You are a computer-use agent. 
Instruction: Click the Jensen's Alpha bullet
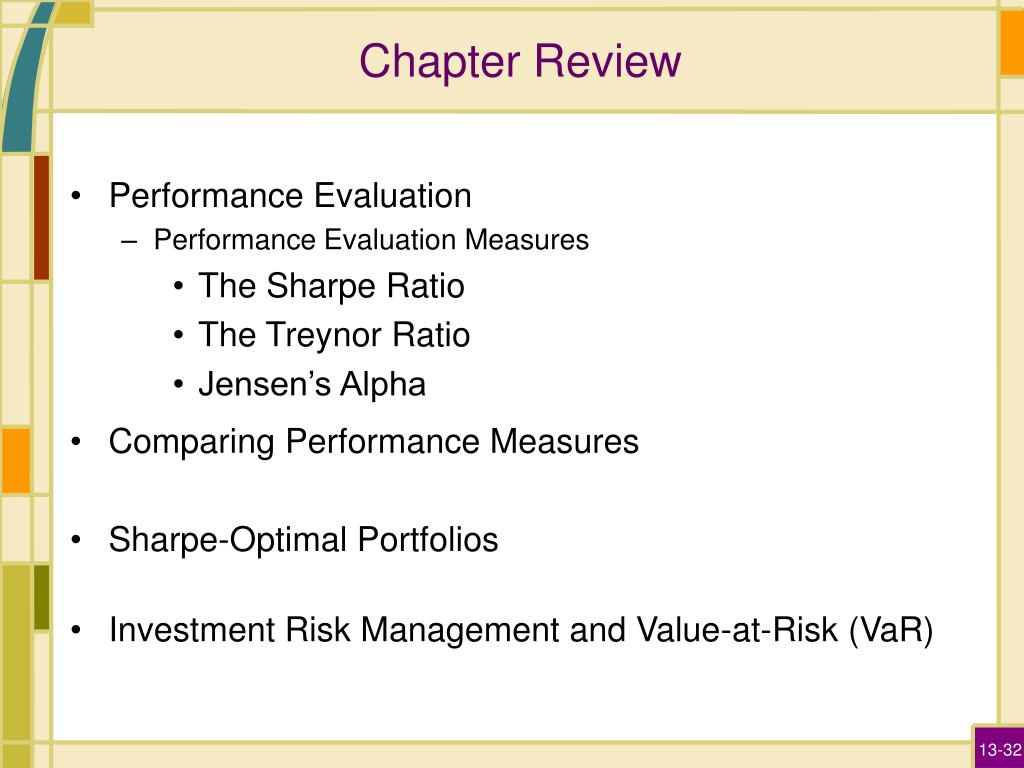312,384
